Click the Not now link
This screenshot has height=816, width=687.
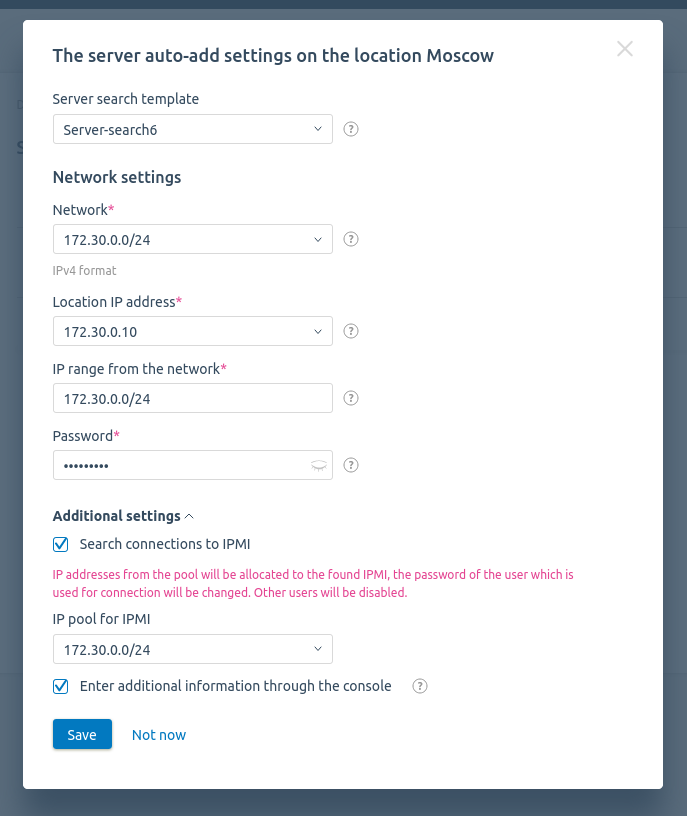point(159,735)
